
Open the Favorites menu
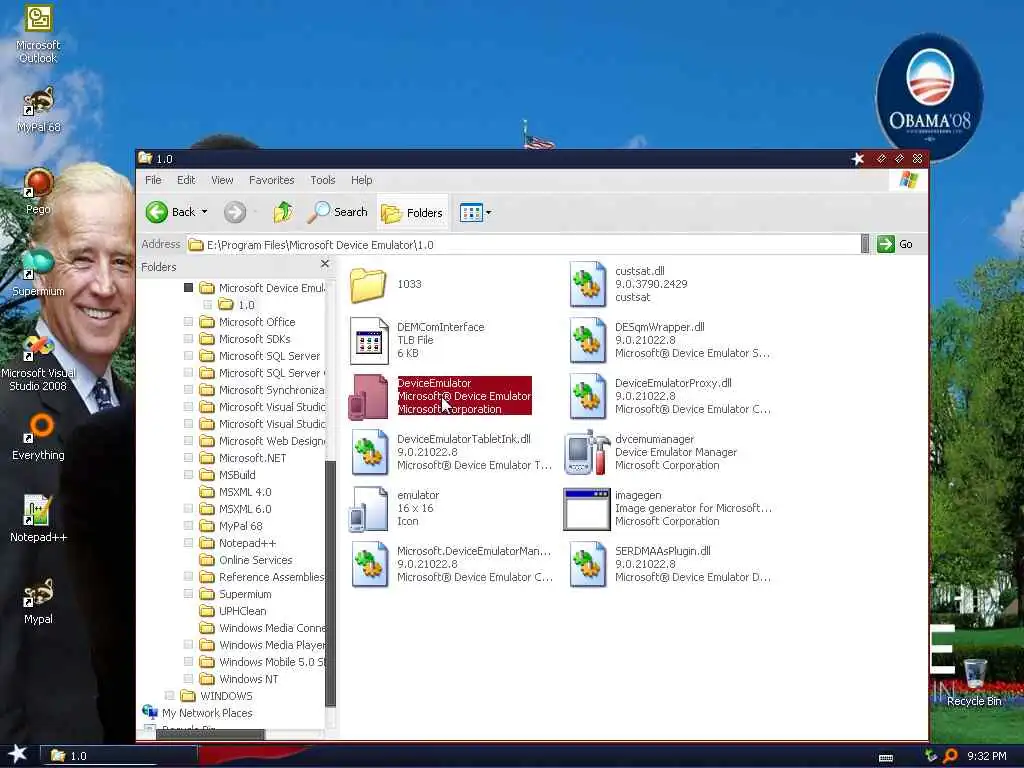[x=272, y=180]
